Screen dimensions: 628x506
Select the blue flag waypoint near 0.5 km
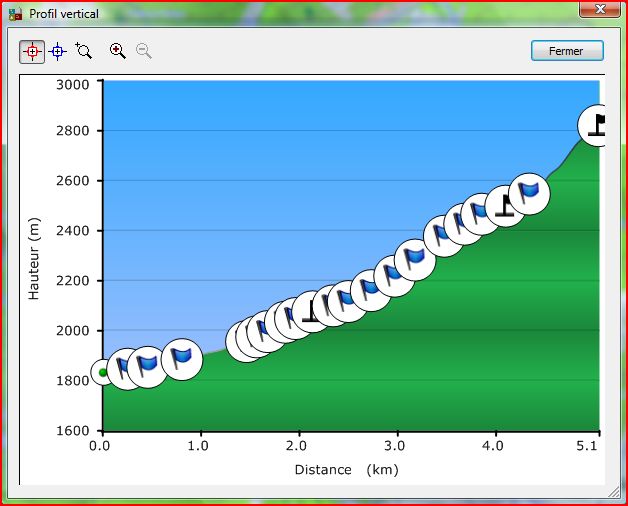coord(148,366)
